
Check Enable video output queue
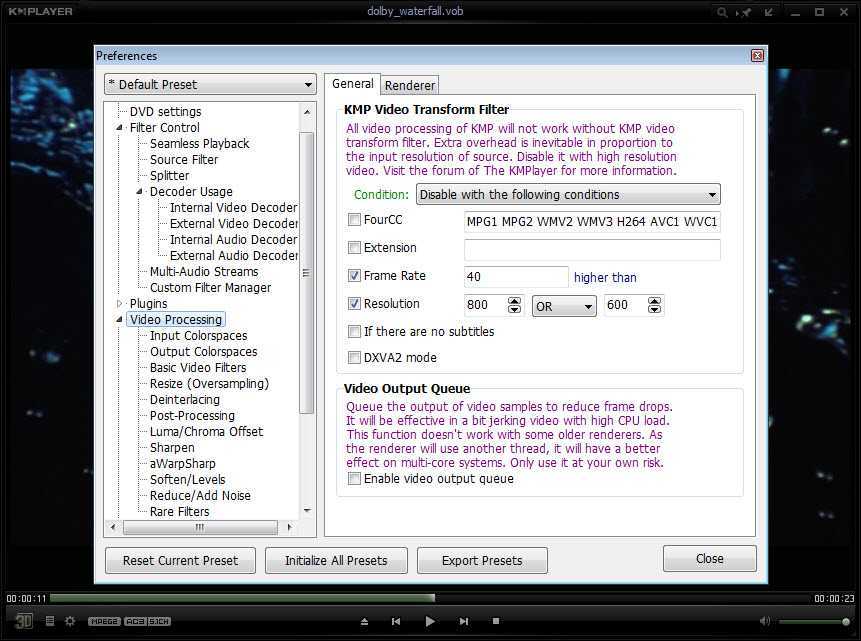(354, 479)
